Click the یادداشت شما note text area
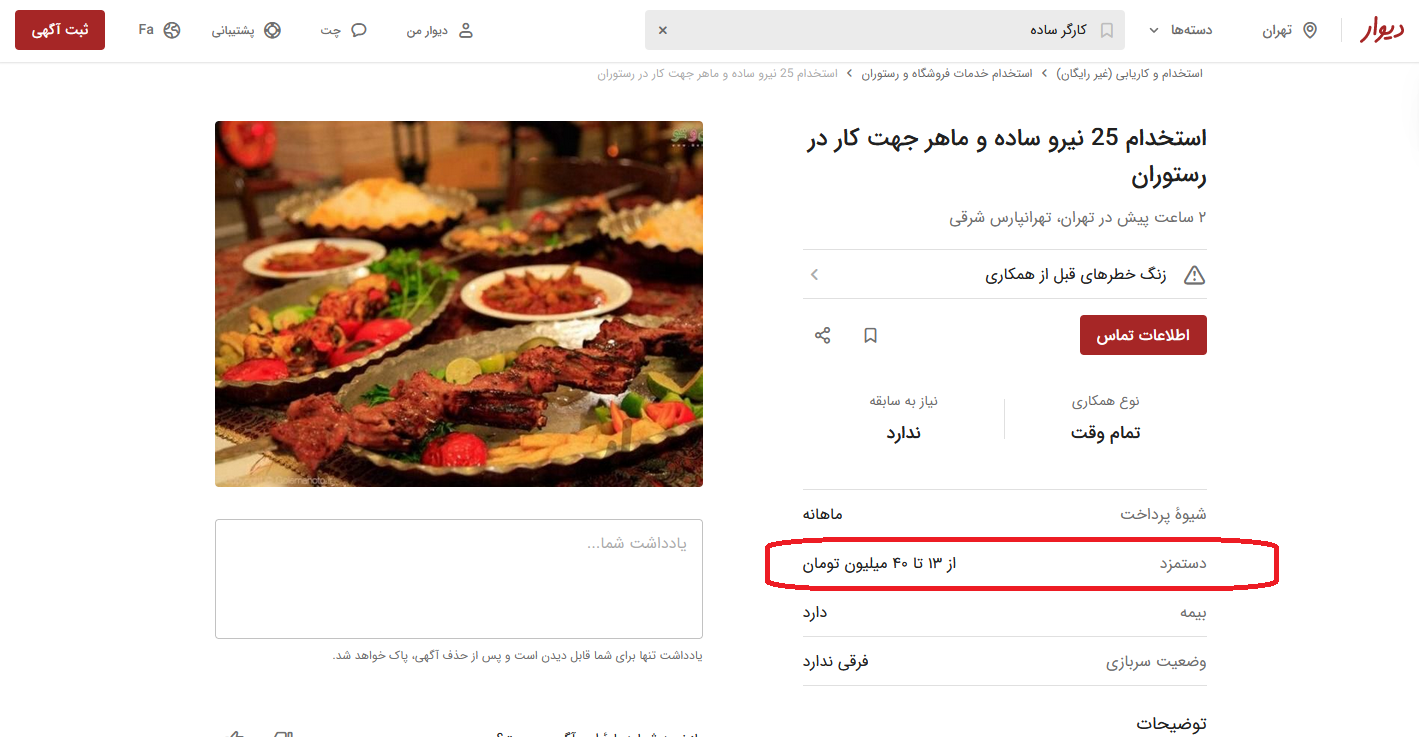Viewport: 1419px width, 737px height. tap(459, 579)
